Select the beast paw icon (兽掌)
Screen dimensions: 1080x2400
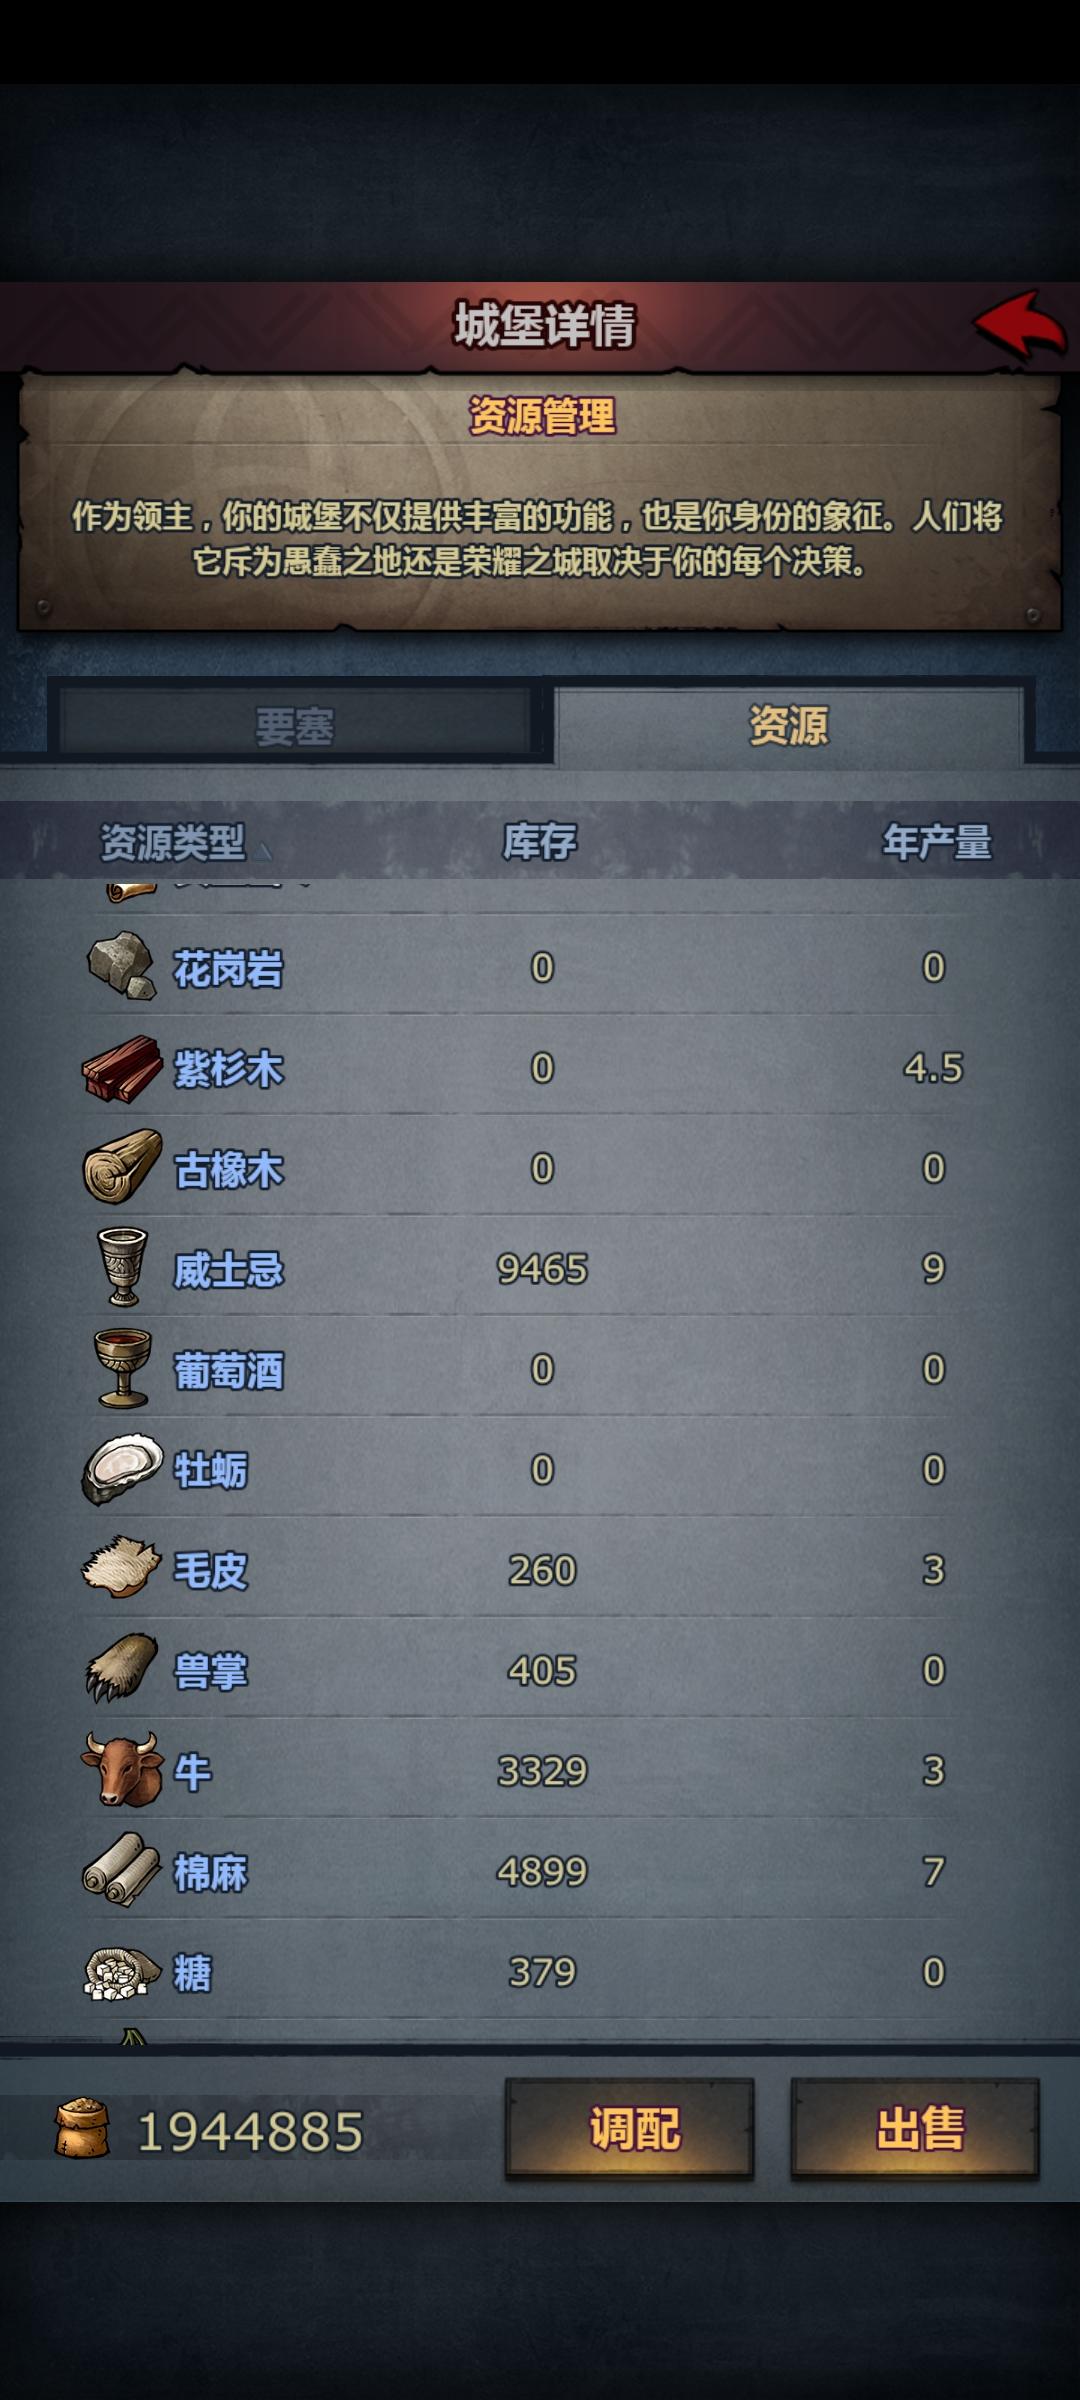click(x=121, y=1669)
